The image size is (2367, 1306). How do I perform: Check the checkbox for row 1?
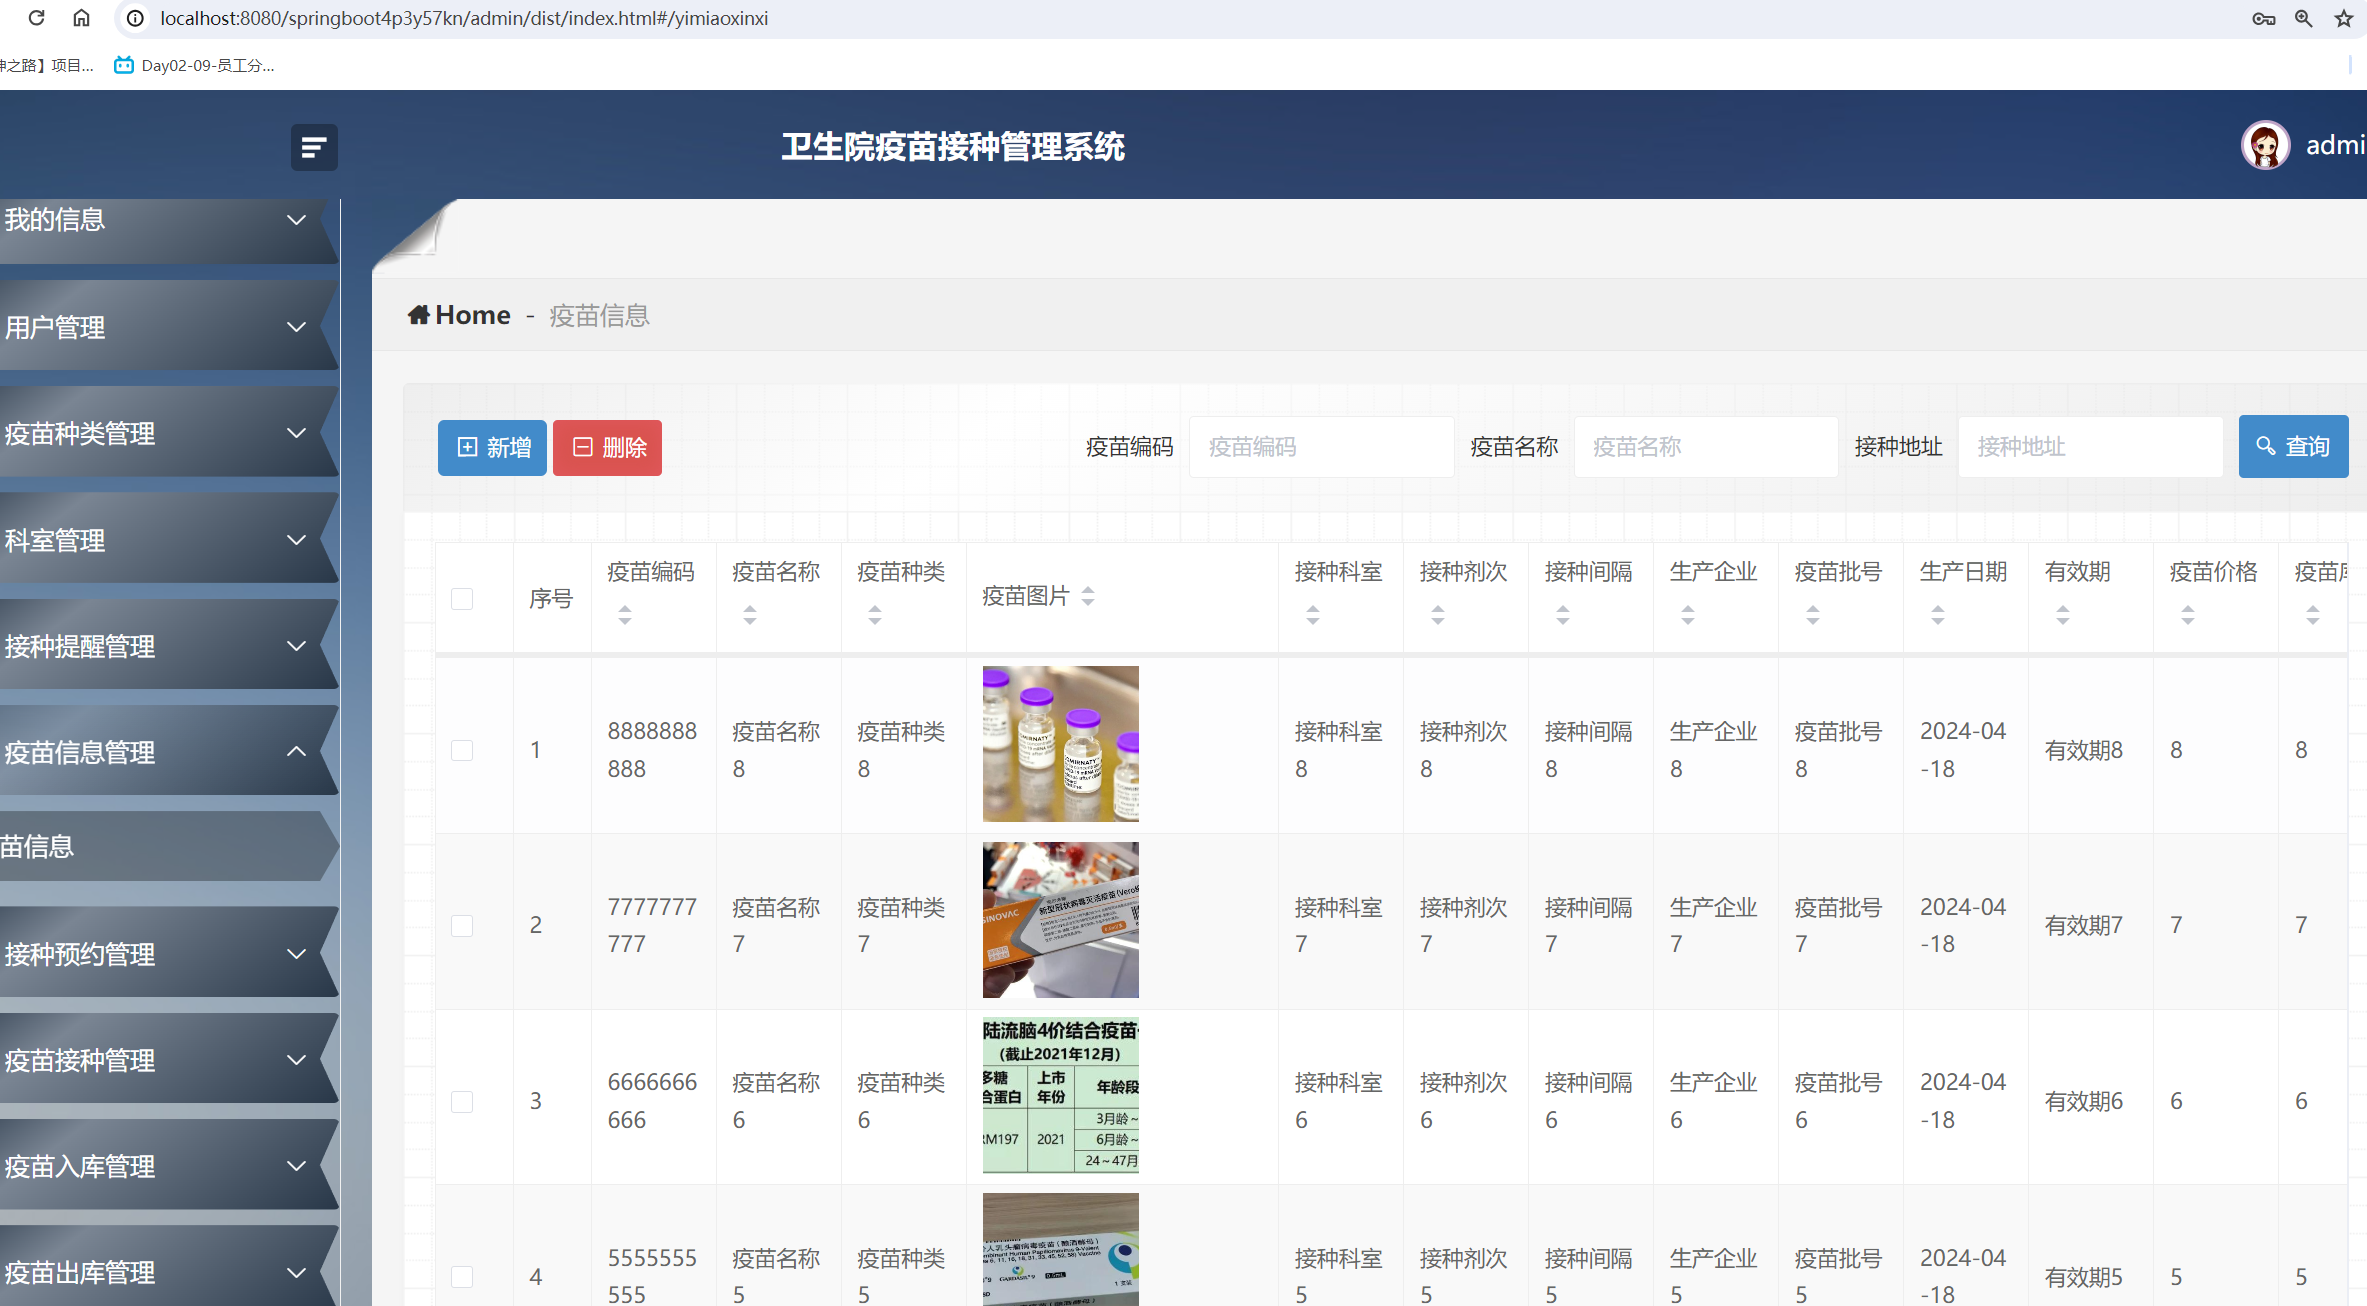pos(461,750)
